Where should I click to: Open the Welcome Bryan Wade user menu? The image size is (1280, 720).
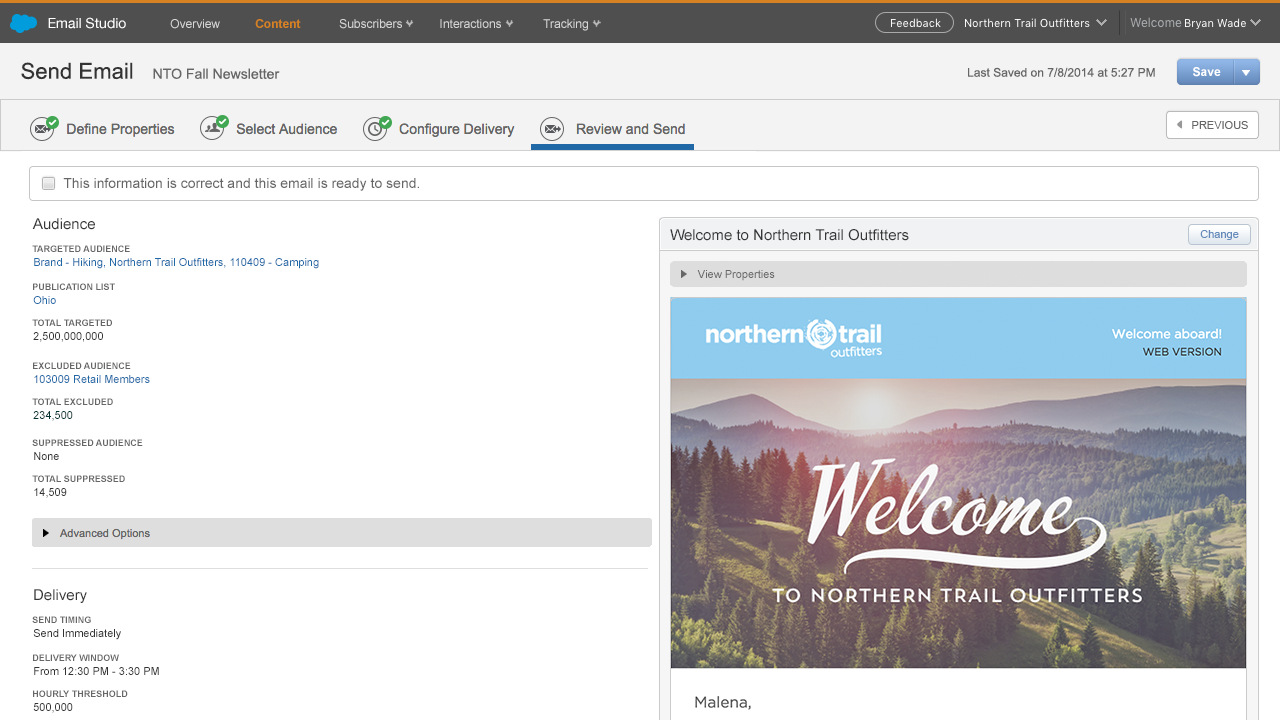[x=1195, y=23]
